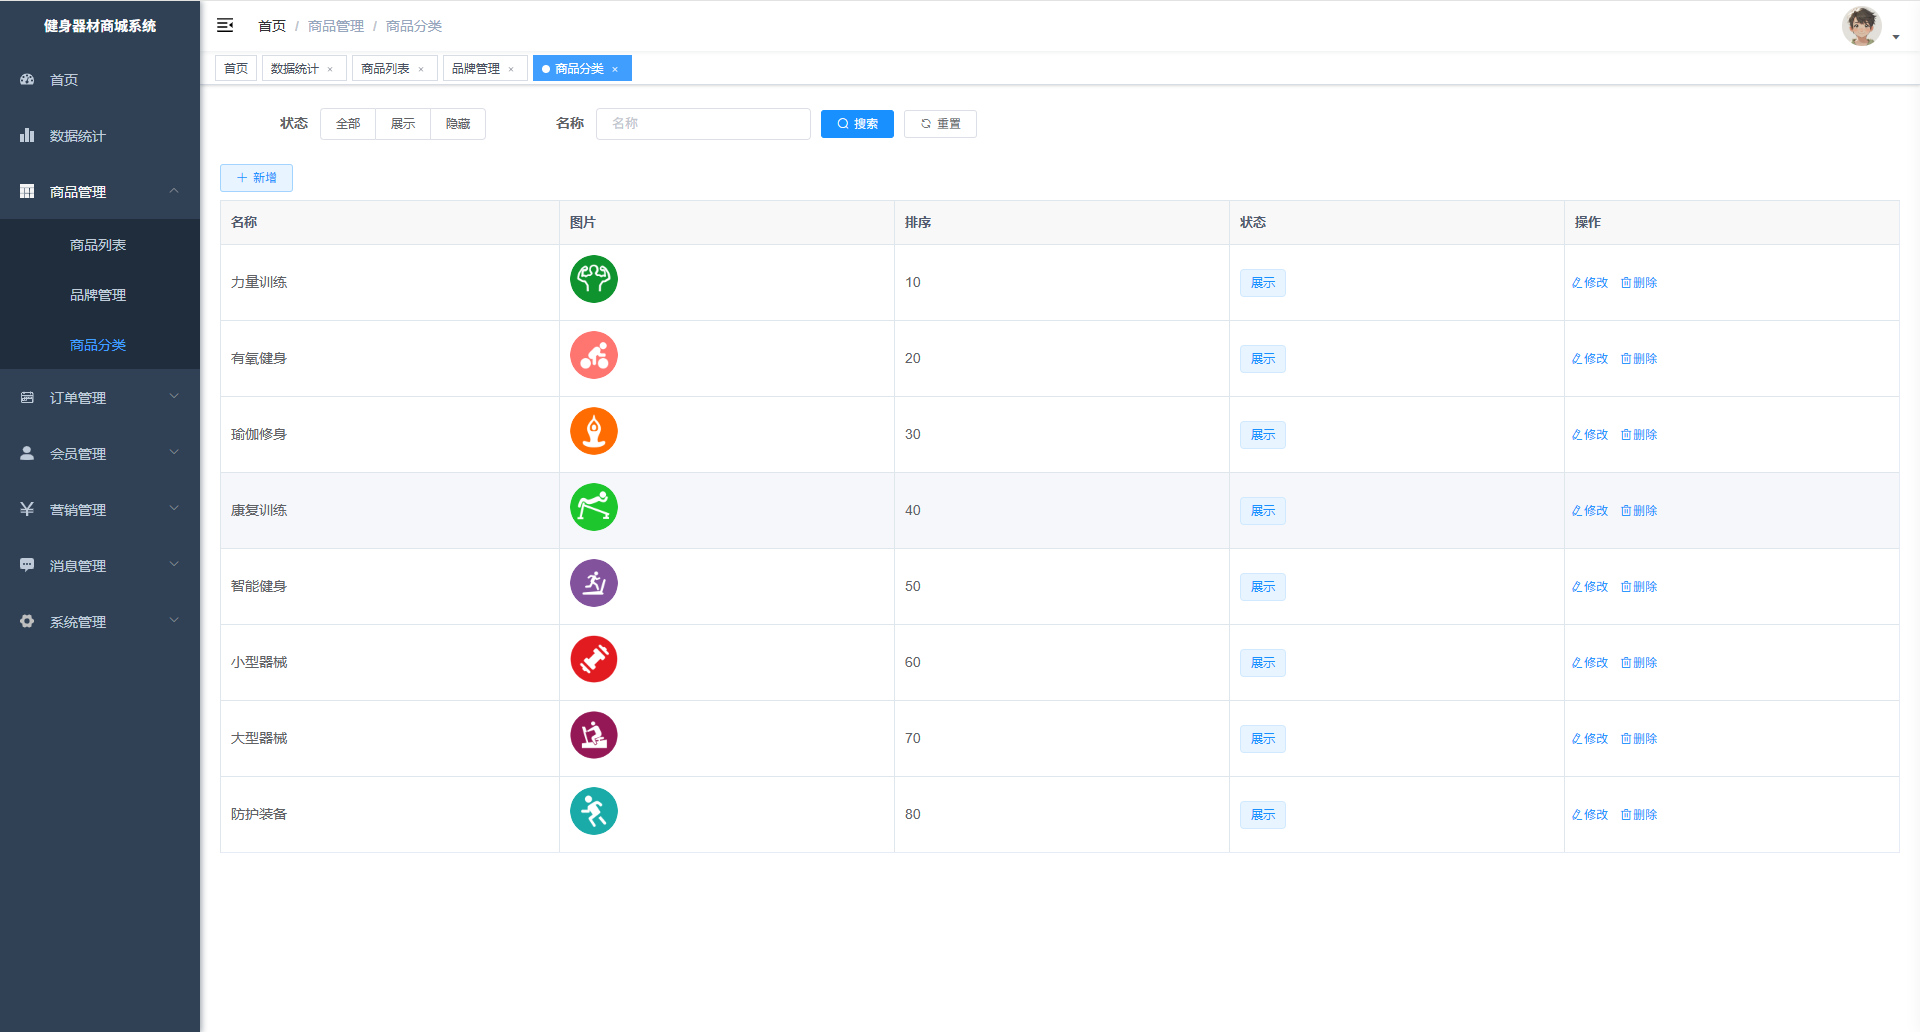
Task: Open 品牌管理 in the sidebar submenu
Action: [98, 295]
